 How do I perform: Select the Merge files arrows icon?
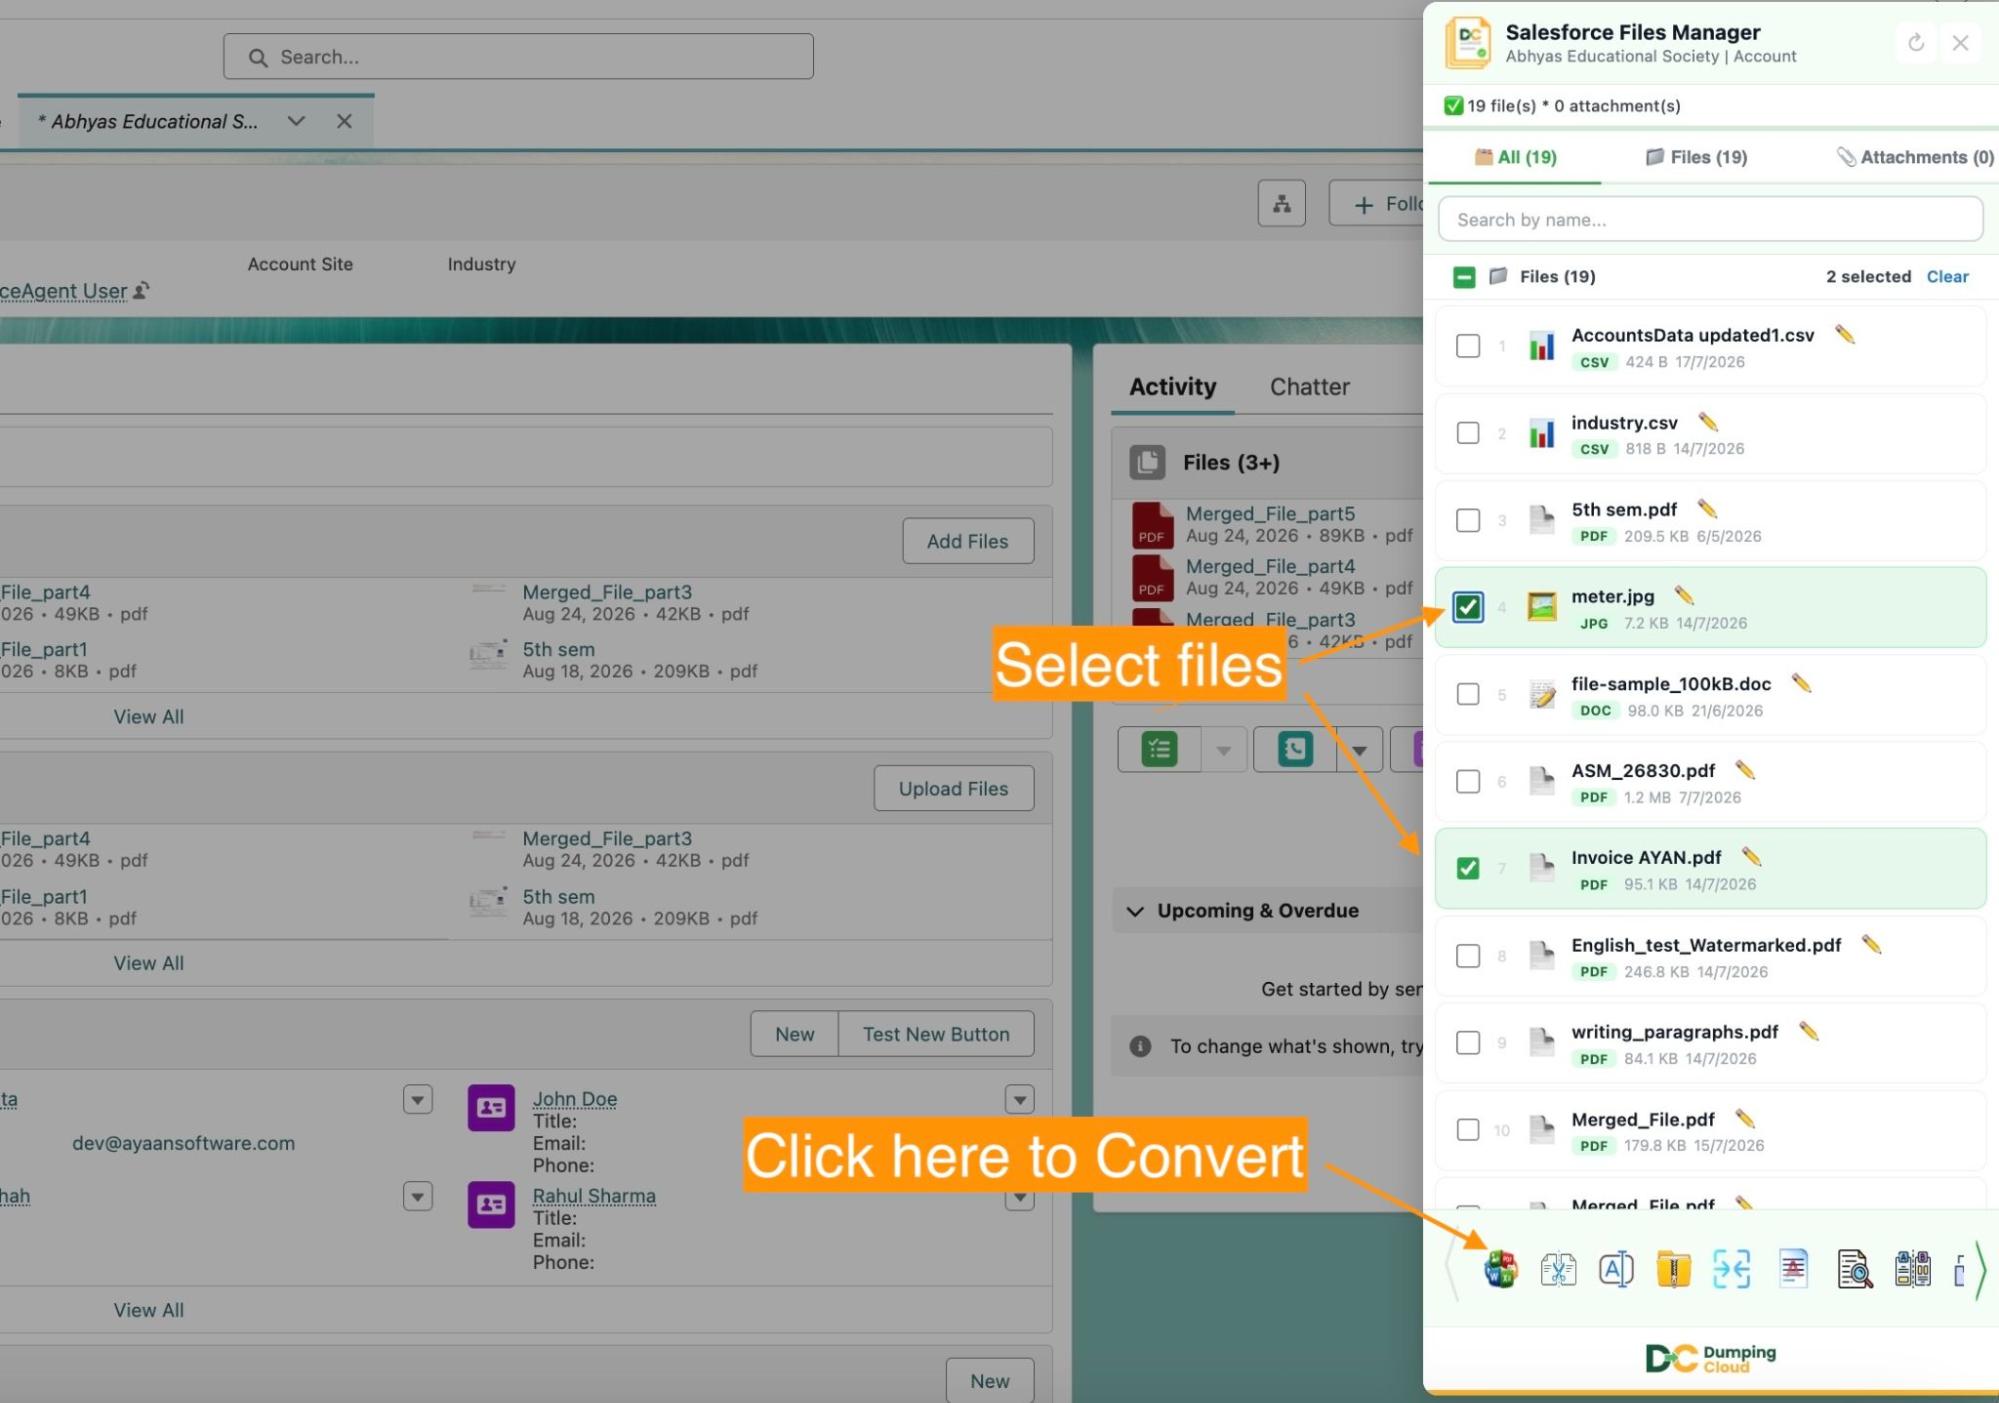[x=1732, y=1269]
